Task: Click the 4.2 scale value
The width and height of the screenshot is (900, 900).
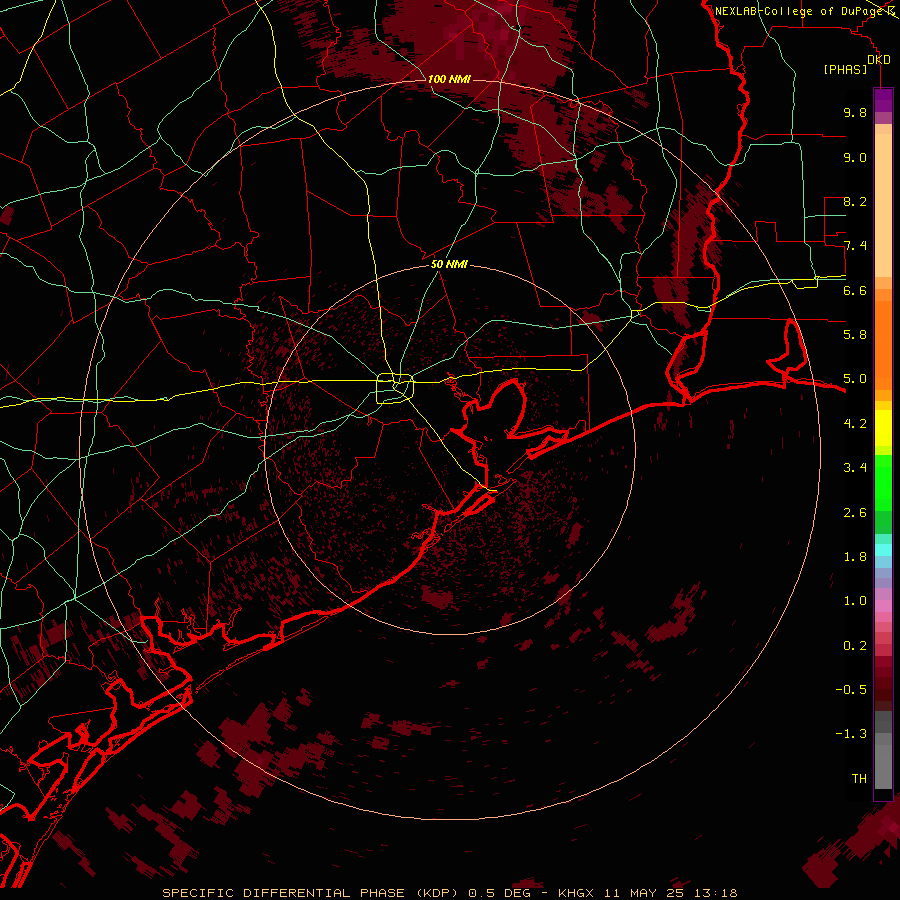Action: [855, 424]
